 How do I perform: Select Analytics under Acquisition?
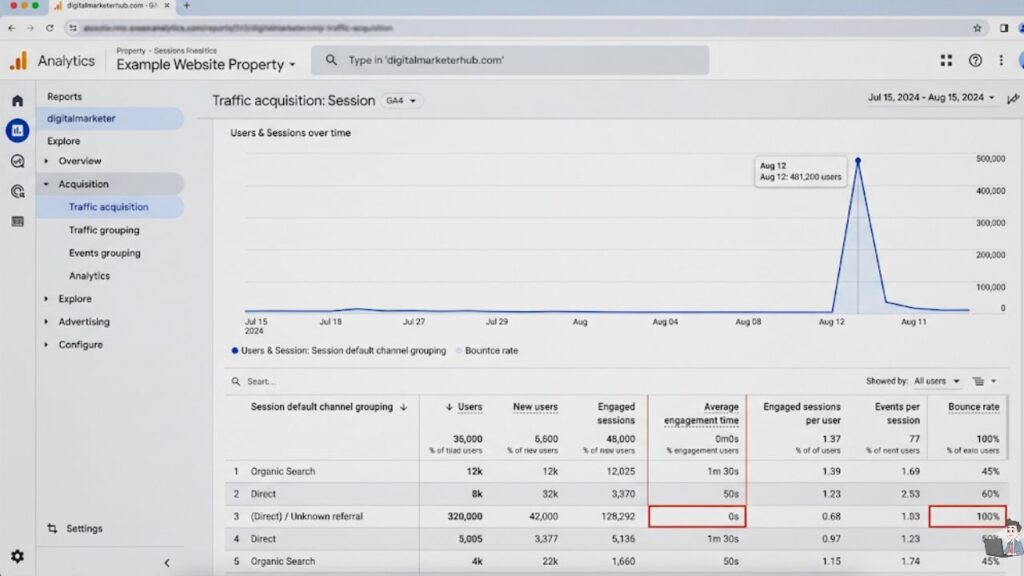tap(89, 276)
